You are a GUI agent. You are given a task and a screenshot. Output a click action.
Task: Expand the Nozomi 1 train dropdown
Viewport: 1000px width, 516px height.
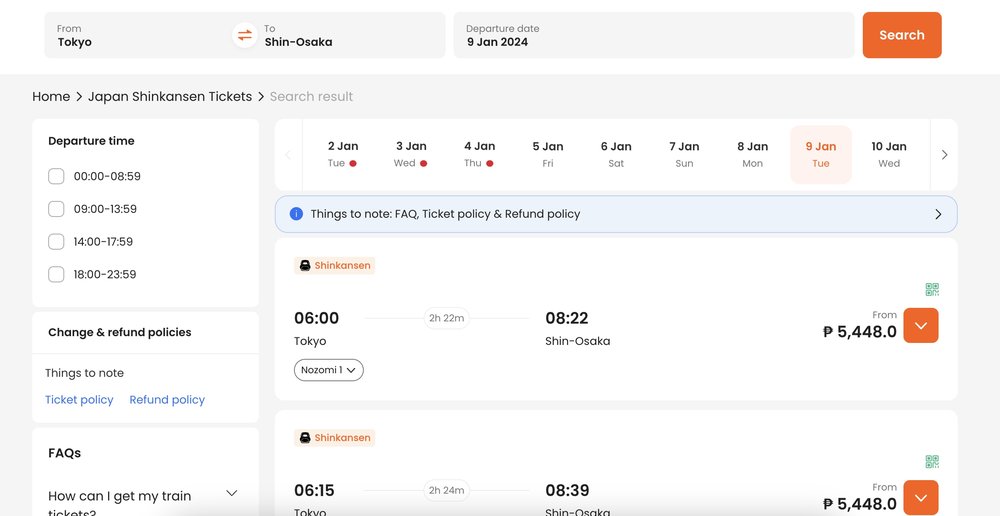tap(329, 370)
